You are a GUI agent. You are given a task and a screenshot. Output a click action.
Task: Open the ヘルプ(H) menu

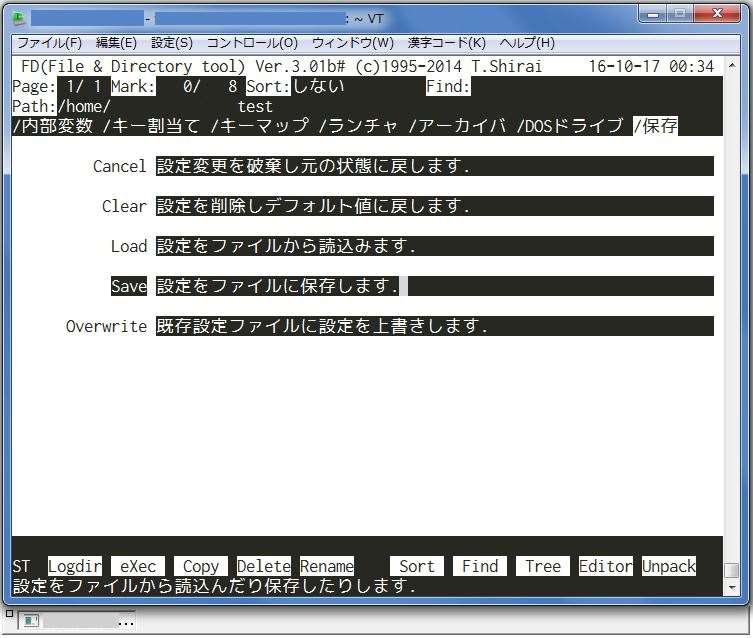pos(527,43)
